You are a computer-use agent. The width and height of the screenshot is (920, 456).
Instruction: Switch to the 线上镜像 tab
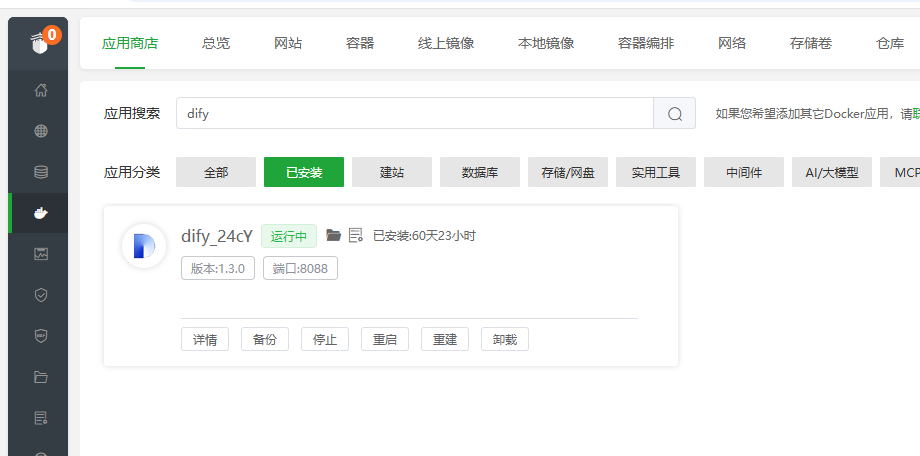446,43
